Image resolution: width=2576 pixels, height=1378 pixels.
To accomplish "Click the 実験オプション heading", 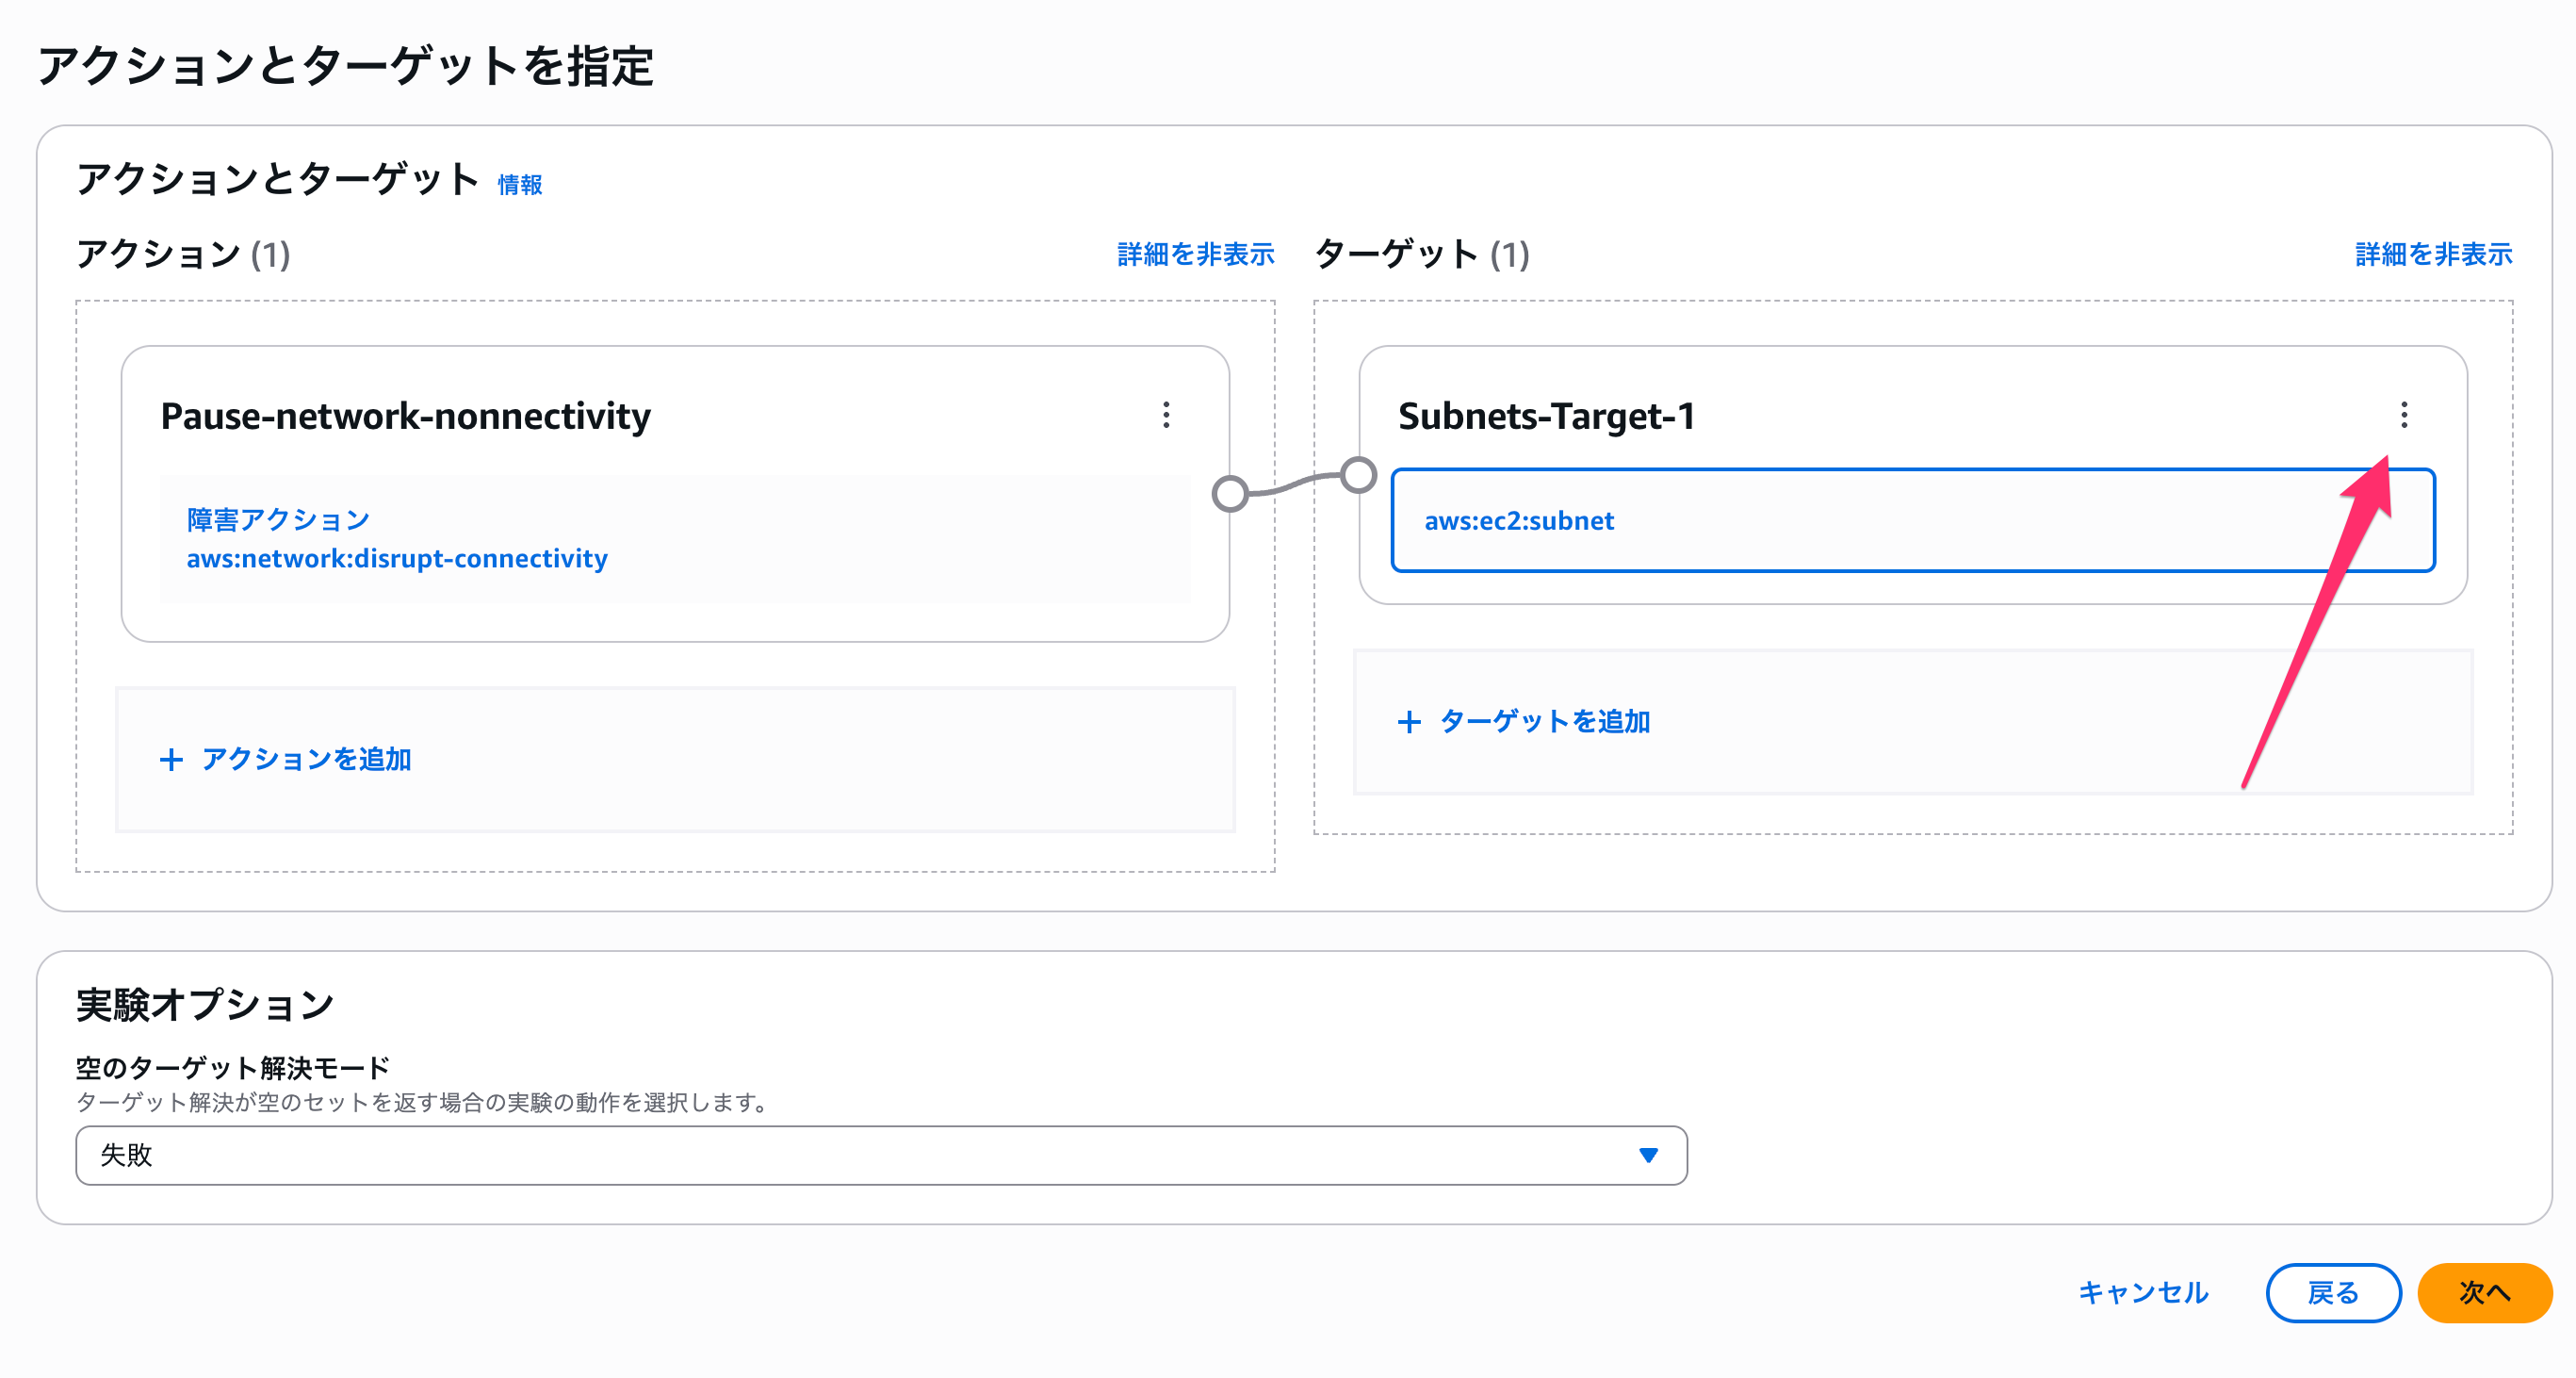I will [x=205, y=1004].
